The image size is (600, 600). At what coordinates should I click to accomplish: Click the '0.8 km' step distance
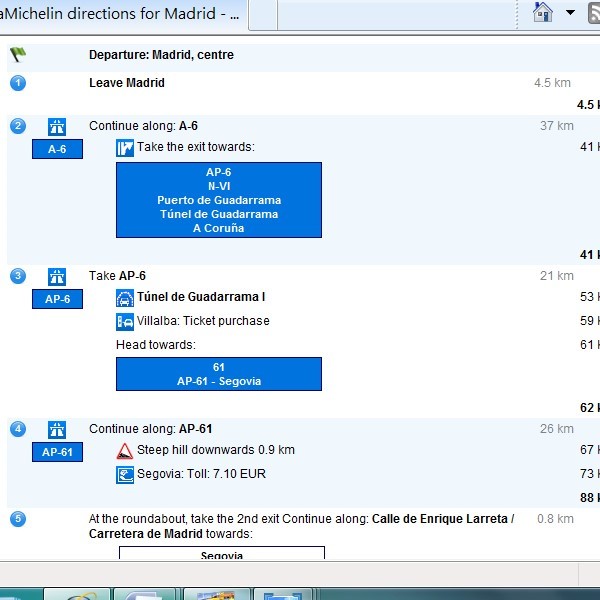click(555, 519)
